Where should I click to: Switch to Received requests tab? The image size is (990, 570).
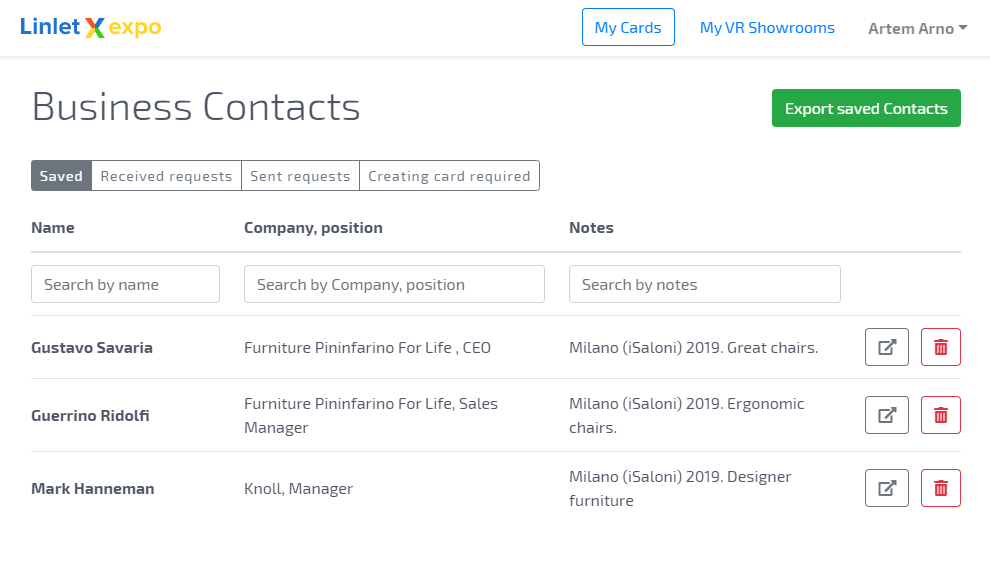[x=167, y=176]
